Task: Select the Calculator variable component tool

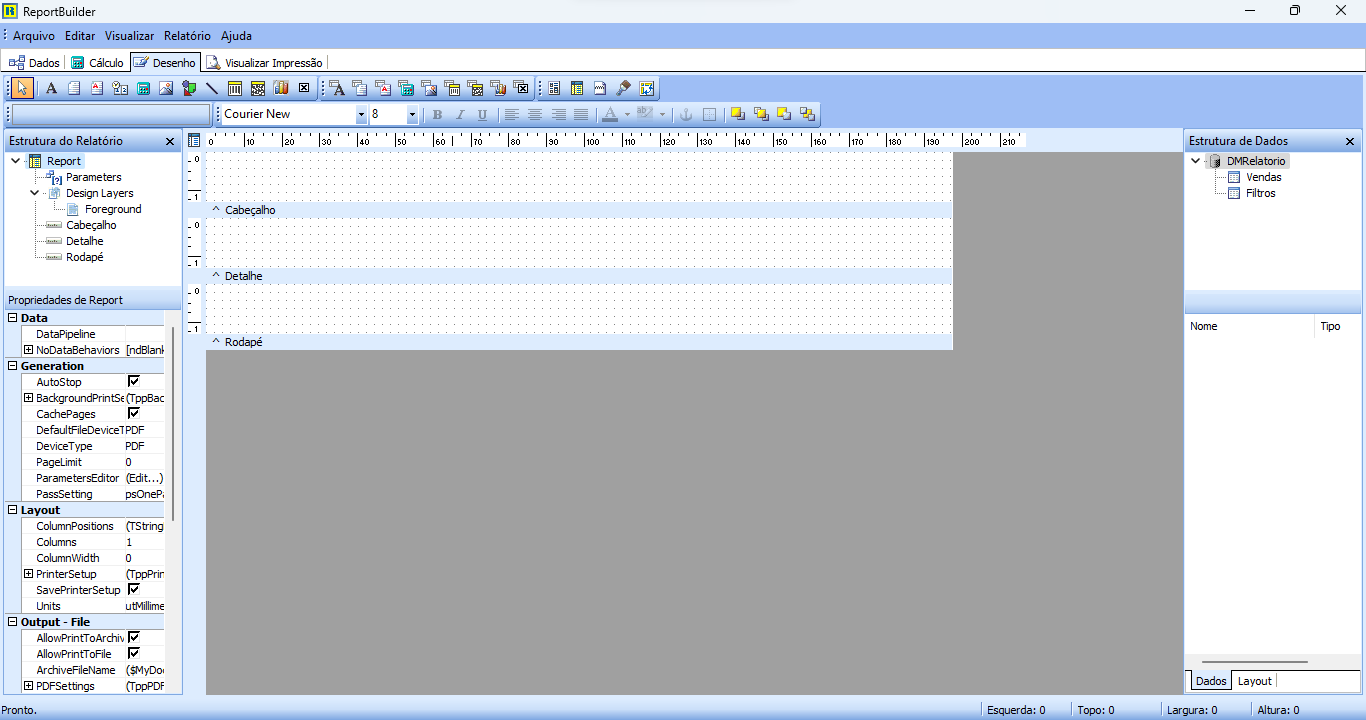Action: (x=143, y=88)
